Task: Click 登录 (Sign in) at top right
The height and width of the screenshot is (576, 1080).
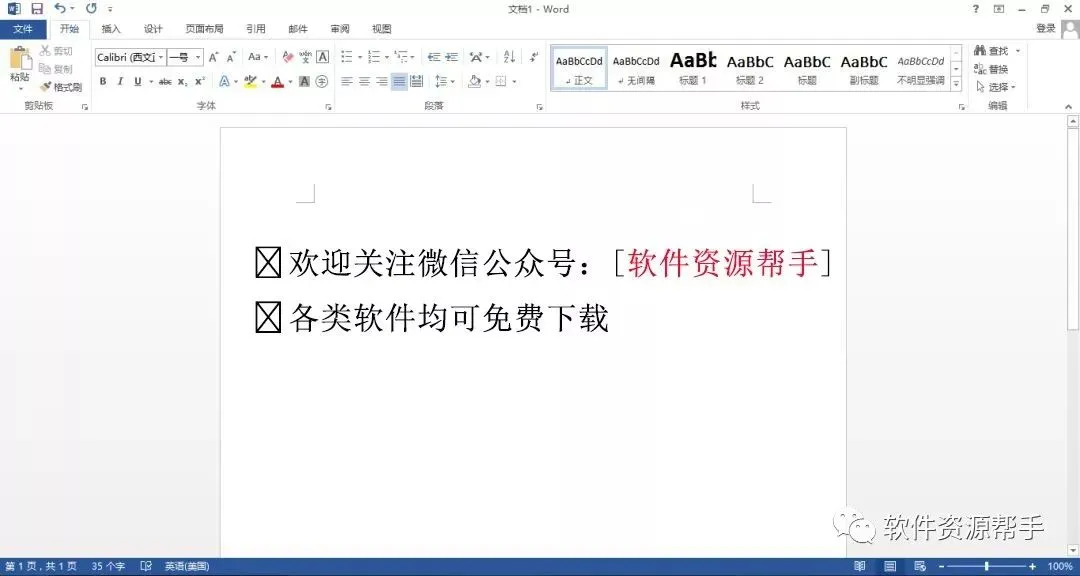Action: pos(1046,28)
